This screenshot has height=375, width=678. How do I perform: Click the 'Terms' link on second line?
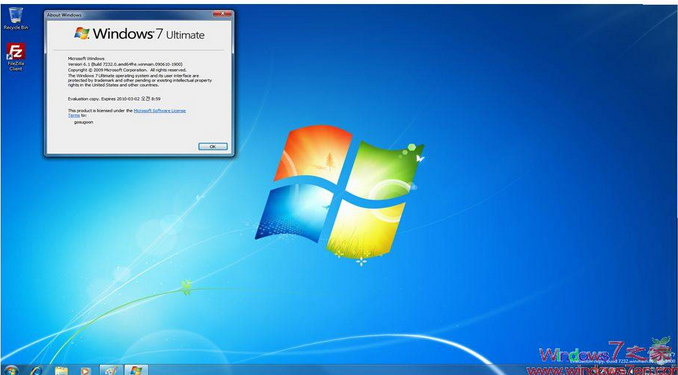pos(74,115)
